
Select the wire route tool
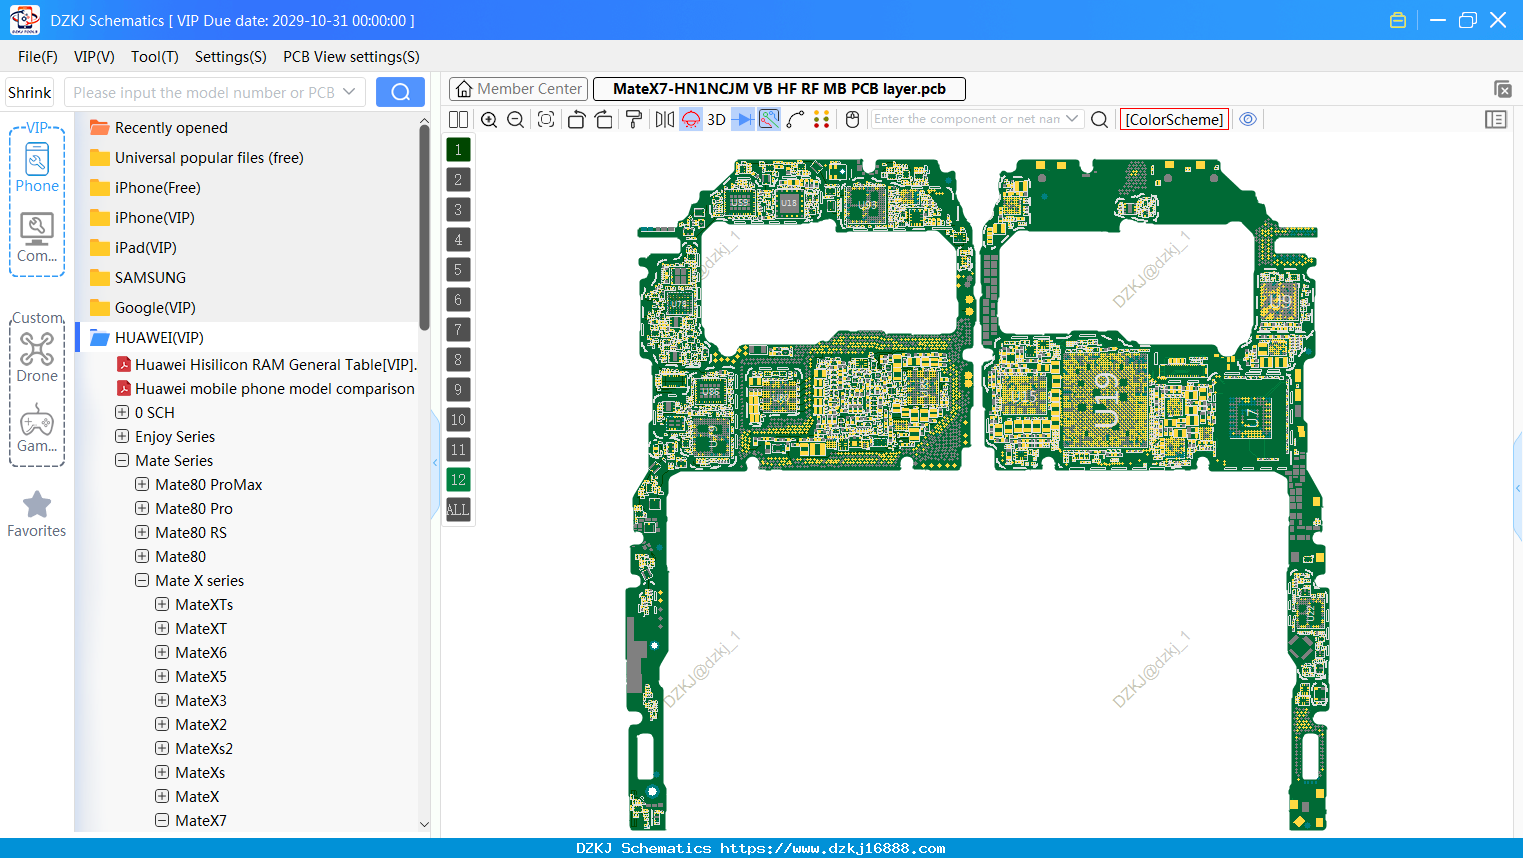(x=796, y=119)
